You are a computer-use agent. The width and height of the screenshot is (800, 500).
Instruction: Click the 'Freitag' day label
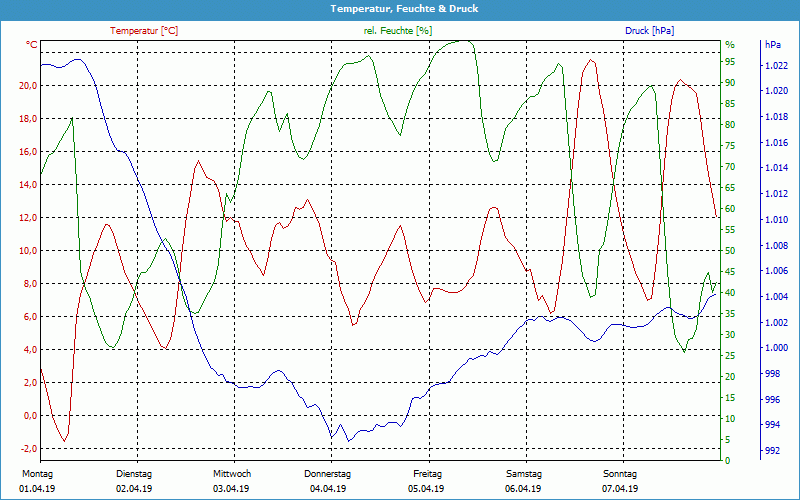click(428, 474)
